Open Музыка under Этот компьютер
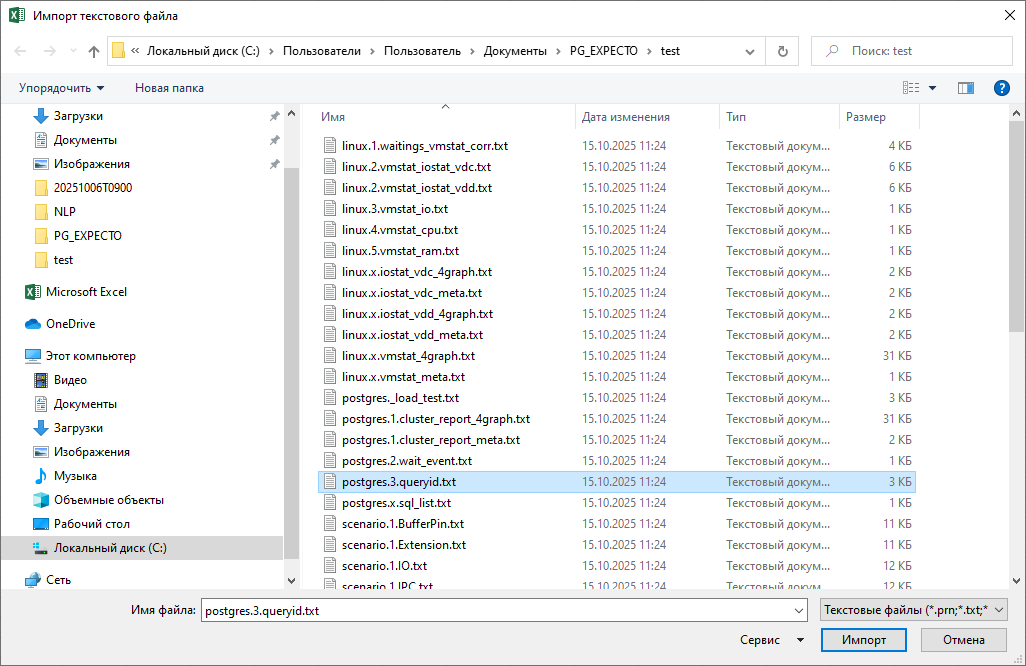1026x666 pixels. [x=75, y=476]
